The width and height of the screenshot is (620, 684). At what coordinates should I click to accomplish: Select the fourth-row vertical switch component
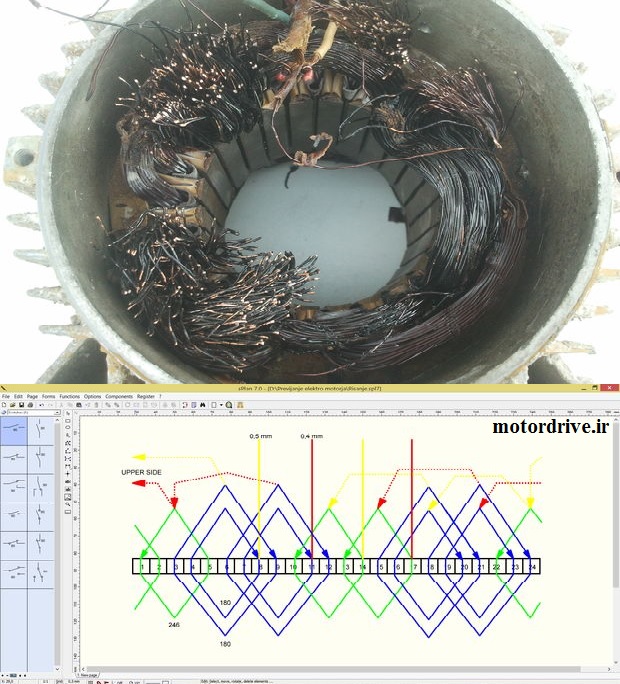(x=41, y=516)
